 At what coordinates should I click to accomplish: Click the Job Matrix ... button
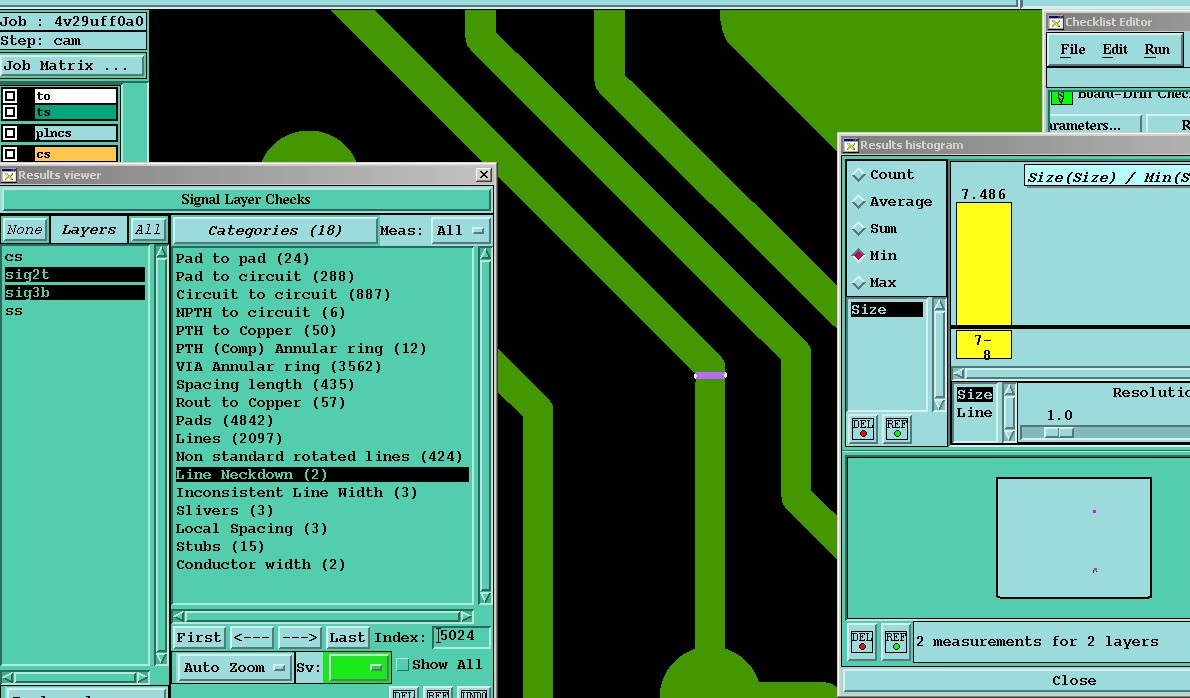click(72, 65)
